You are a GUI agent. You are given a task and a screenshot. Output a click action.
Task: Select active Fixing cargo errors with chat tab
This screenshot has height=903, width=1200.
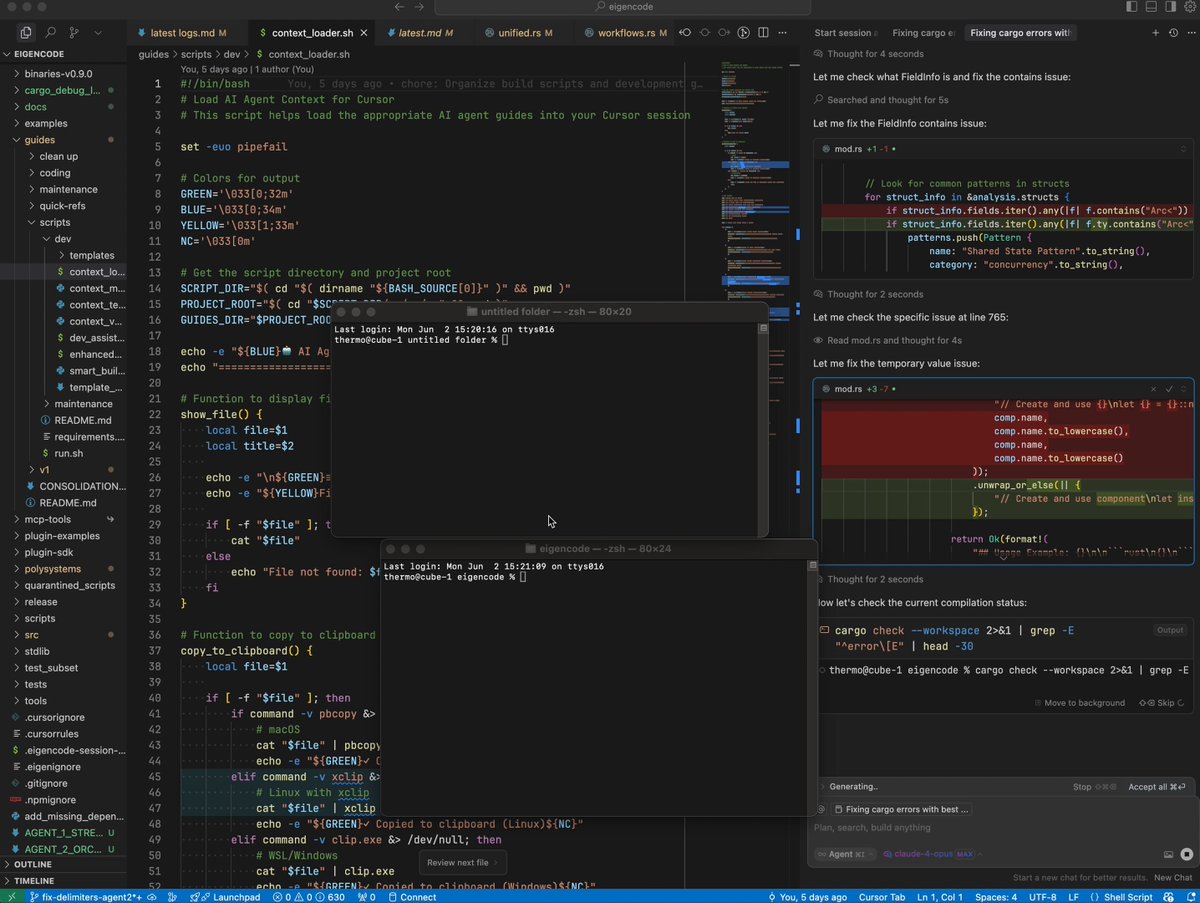click(x=1020, y=33)
